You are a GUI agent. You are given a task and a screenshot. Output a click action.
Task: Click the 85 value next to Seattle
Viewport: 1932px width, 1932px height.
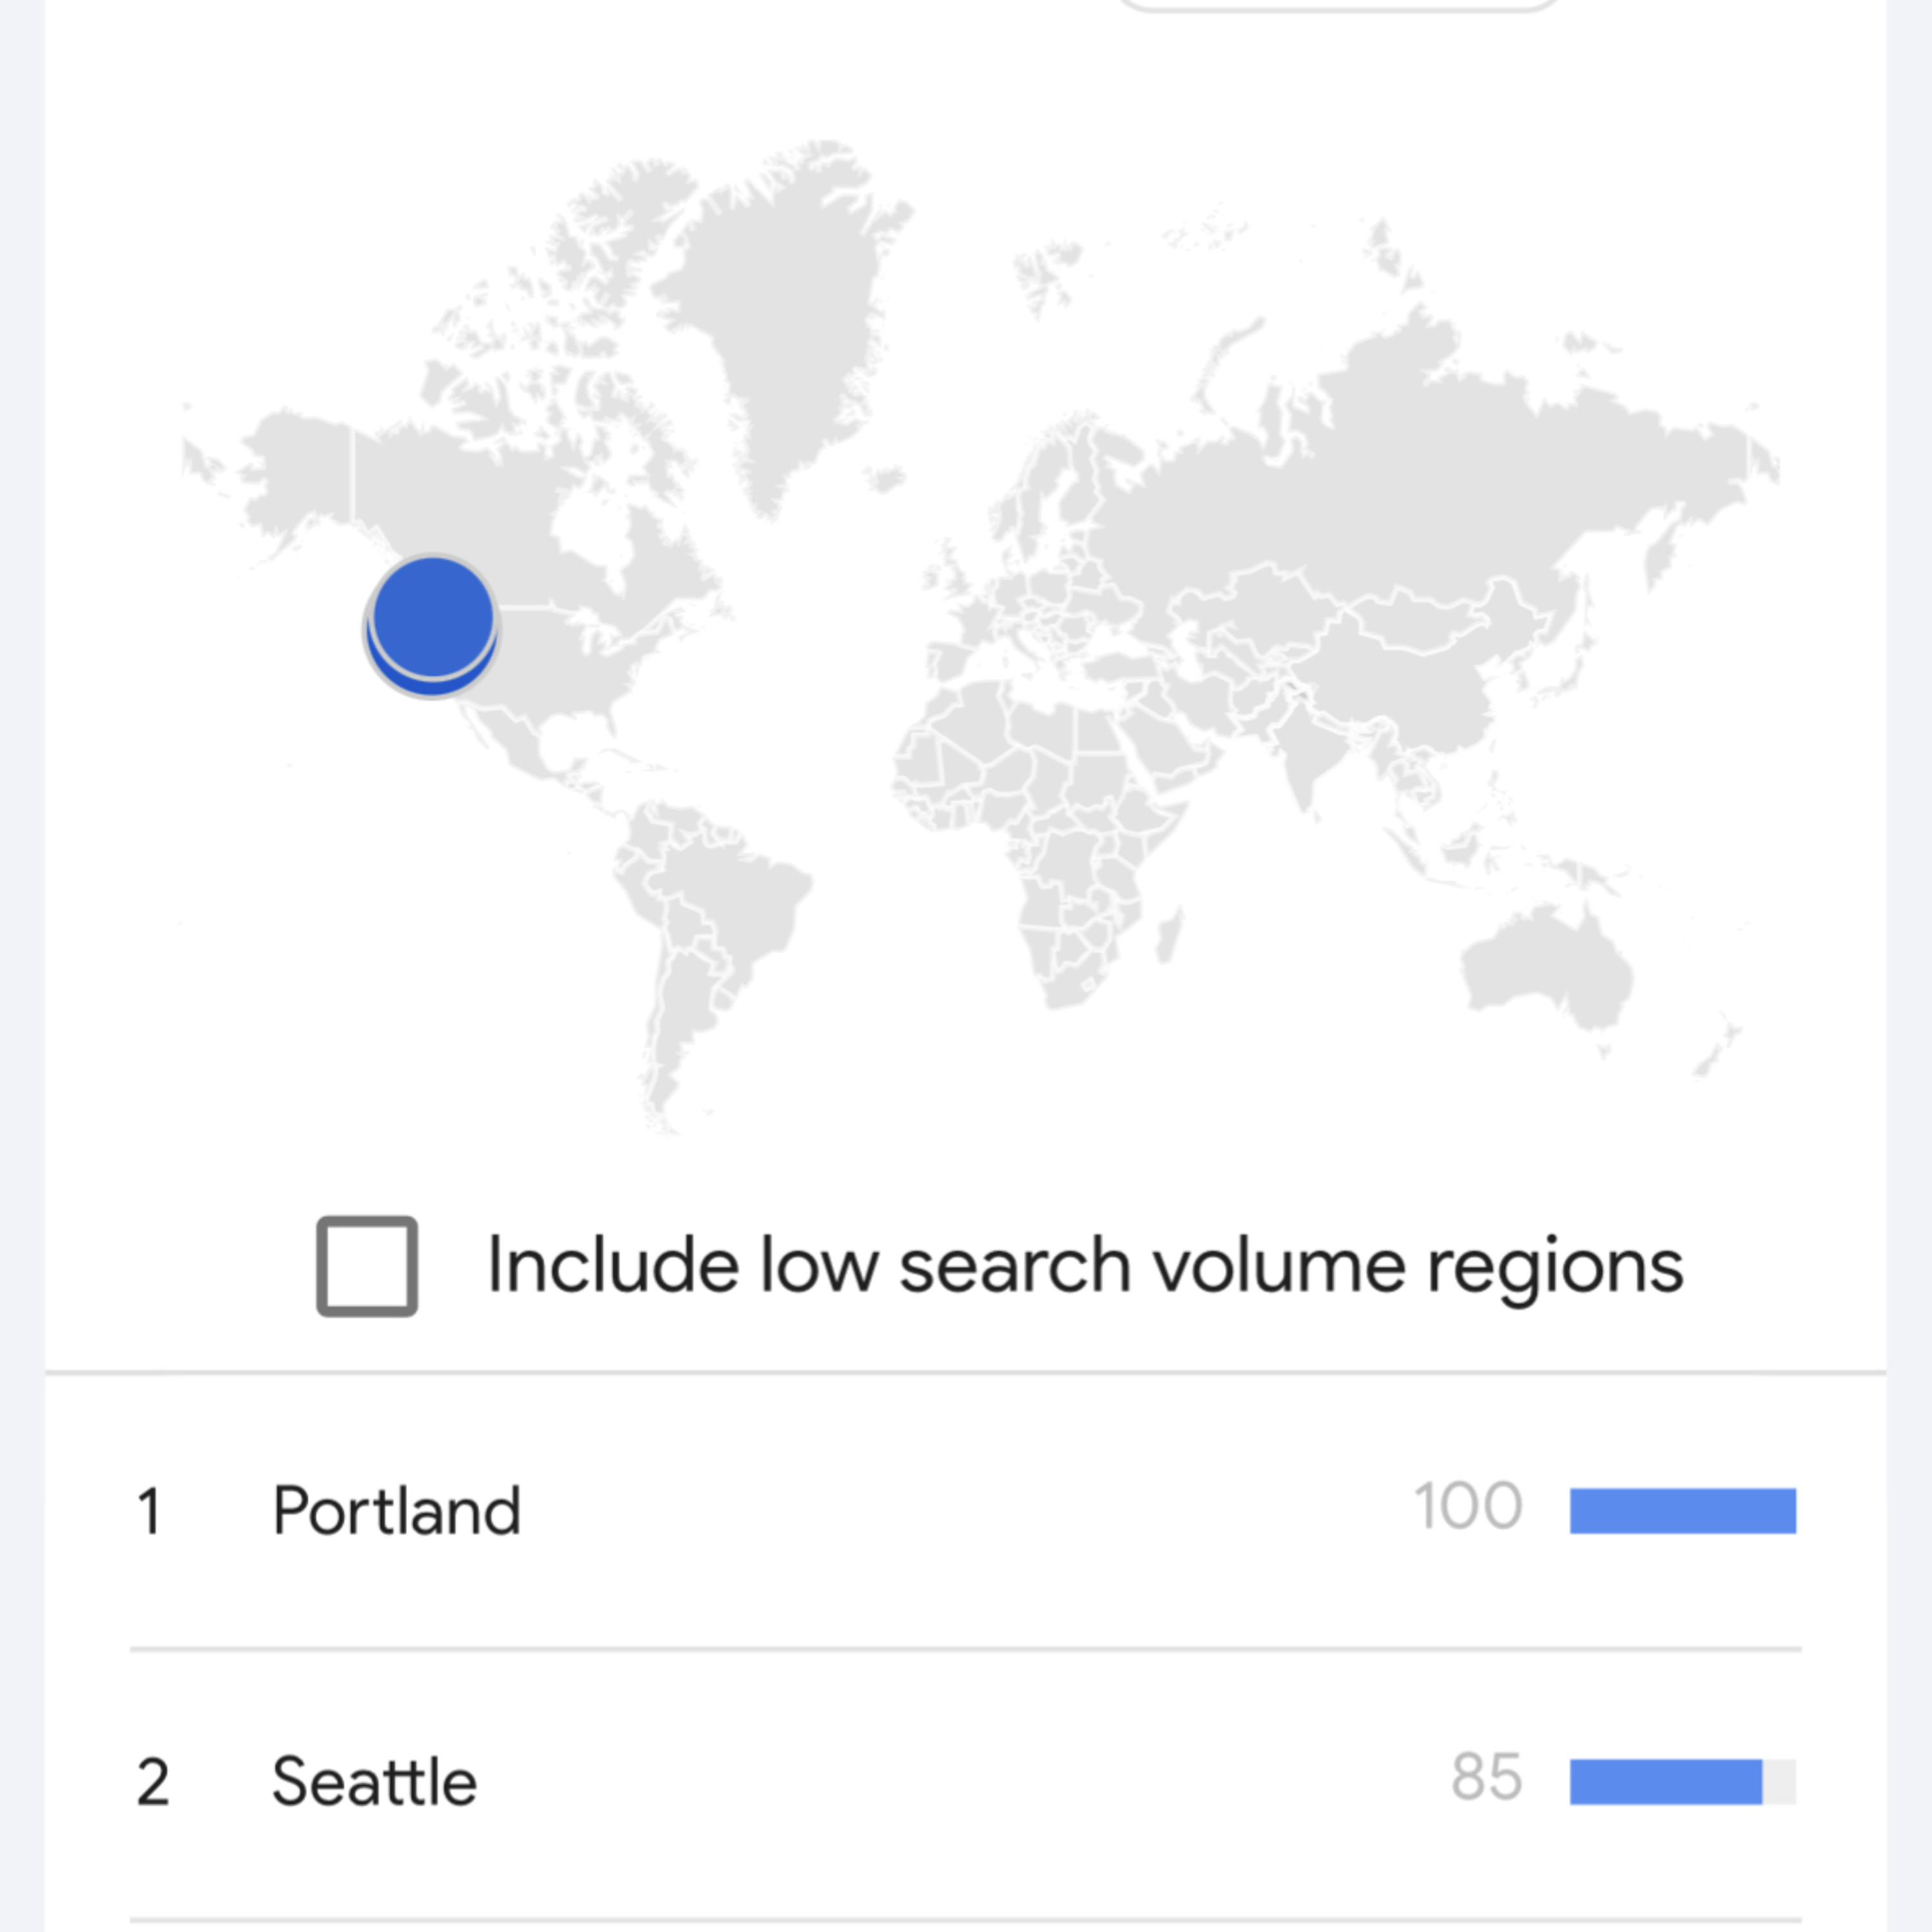[x=1487, y=1778]
